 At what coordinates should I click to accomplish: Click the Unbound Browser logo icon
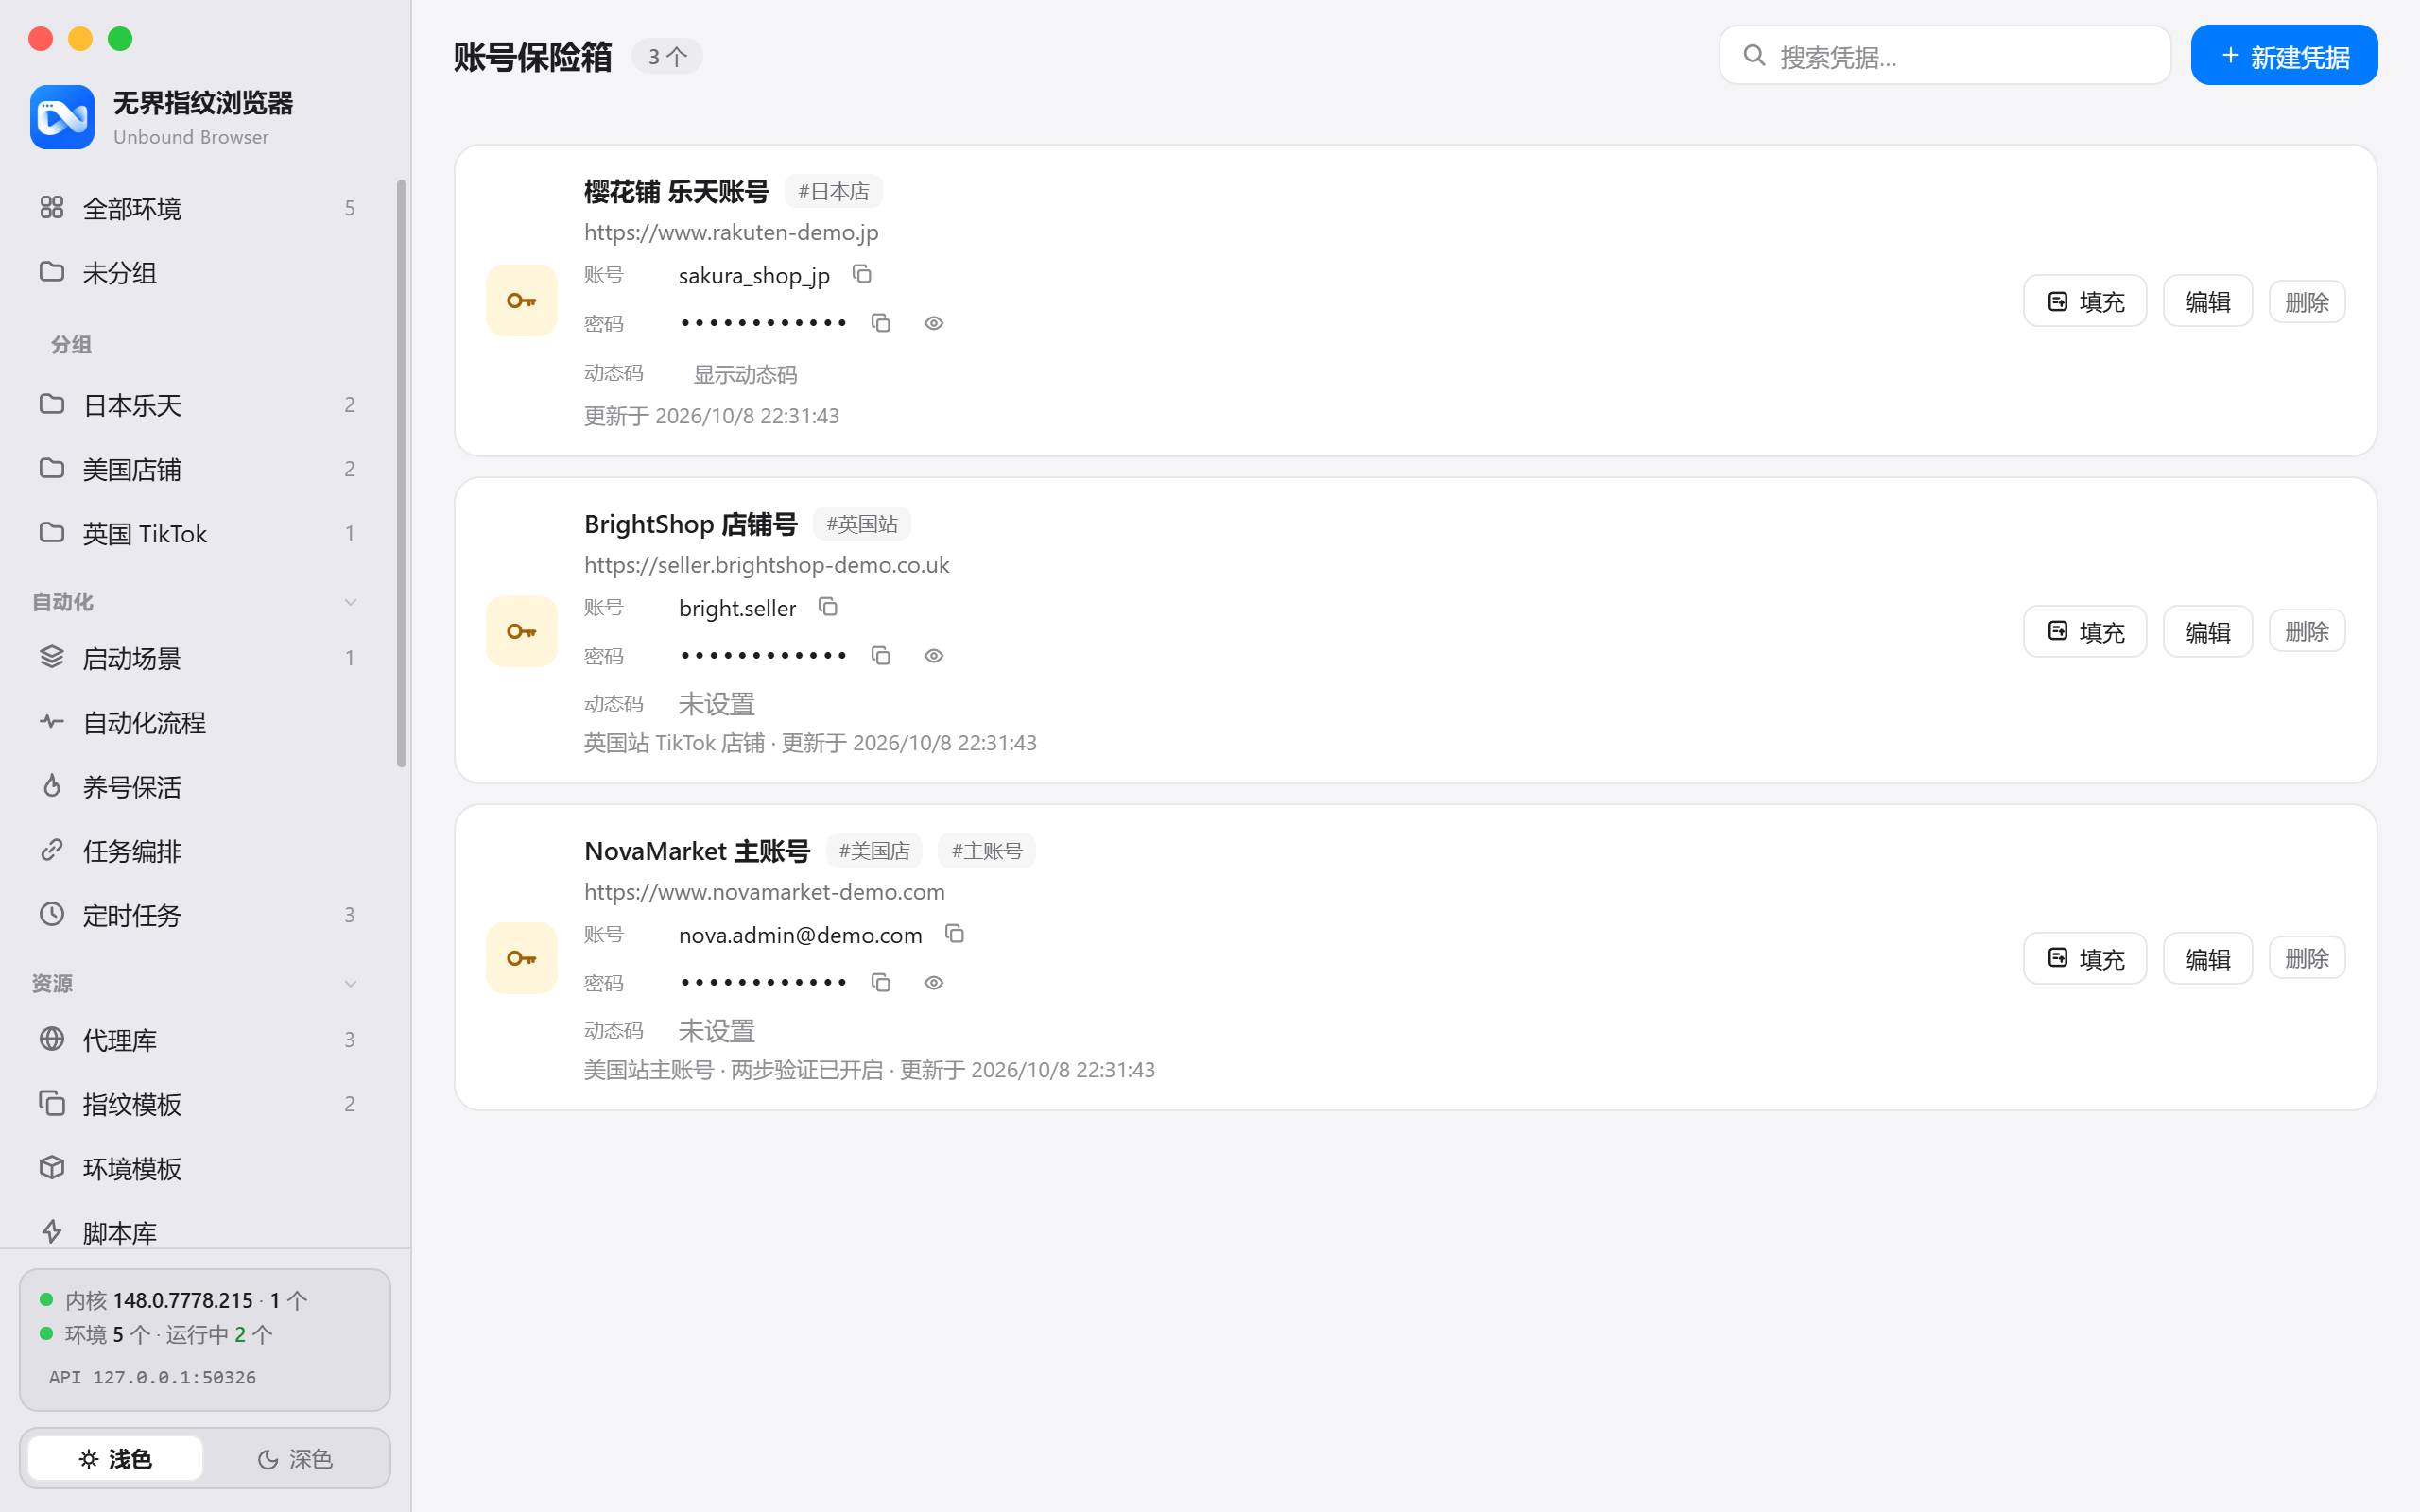(x=62, y=117)
